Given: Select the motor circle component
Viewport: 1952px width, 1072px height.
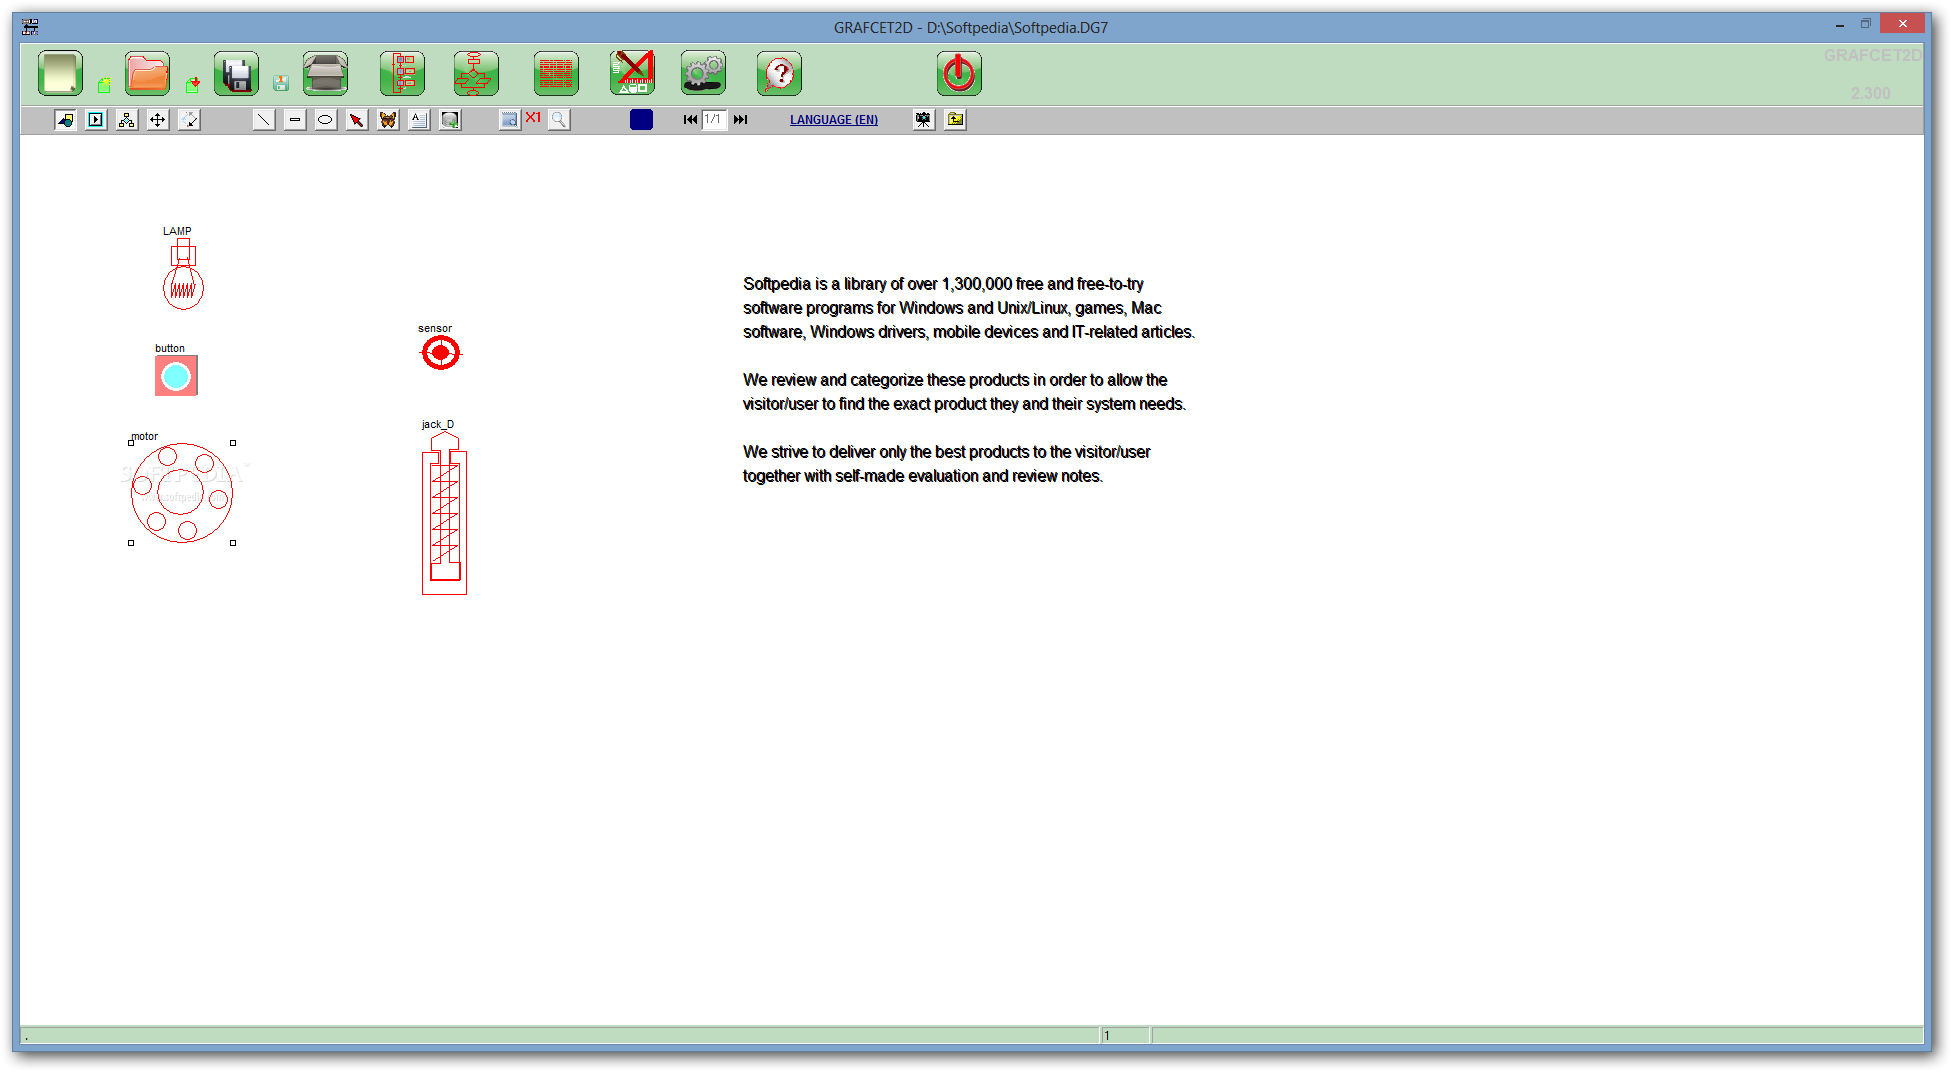Looking at the screenshot, I should pos(181,493).
